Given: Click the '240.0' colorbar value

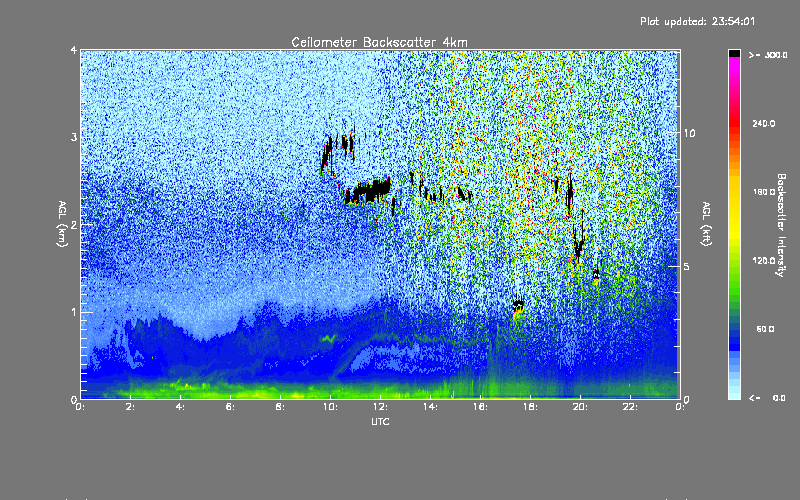Looking at the screenshot, I should [x=764, y=123].
